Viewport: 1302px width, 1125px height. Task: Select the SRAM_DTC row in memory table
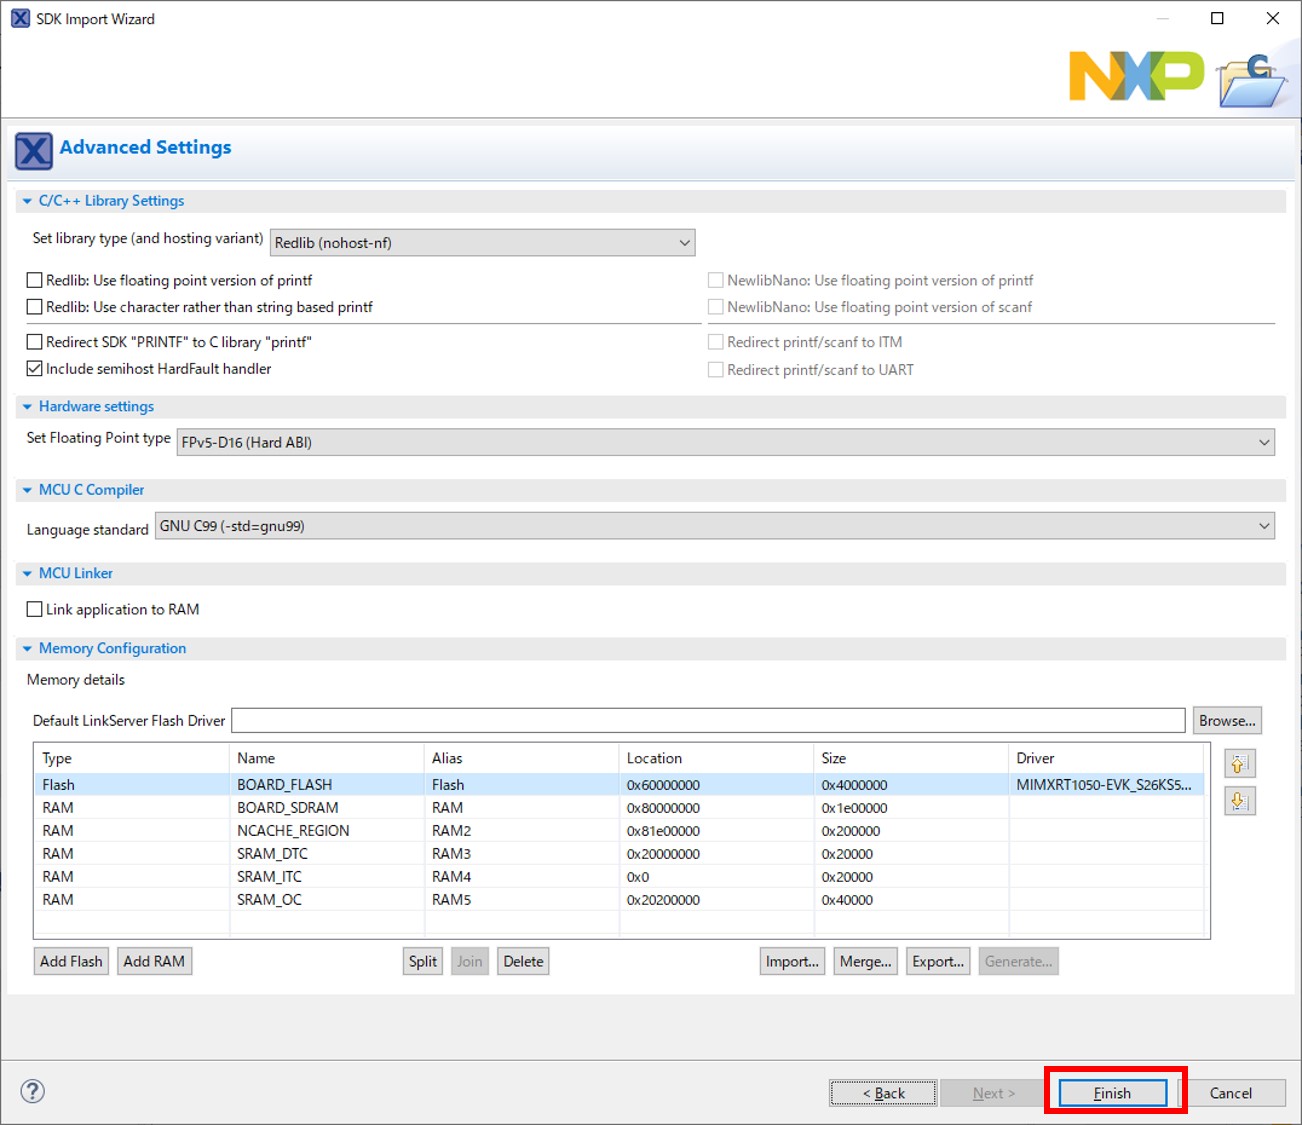click(x=272, y=854)
